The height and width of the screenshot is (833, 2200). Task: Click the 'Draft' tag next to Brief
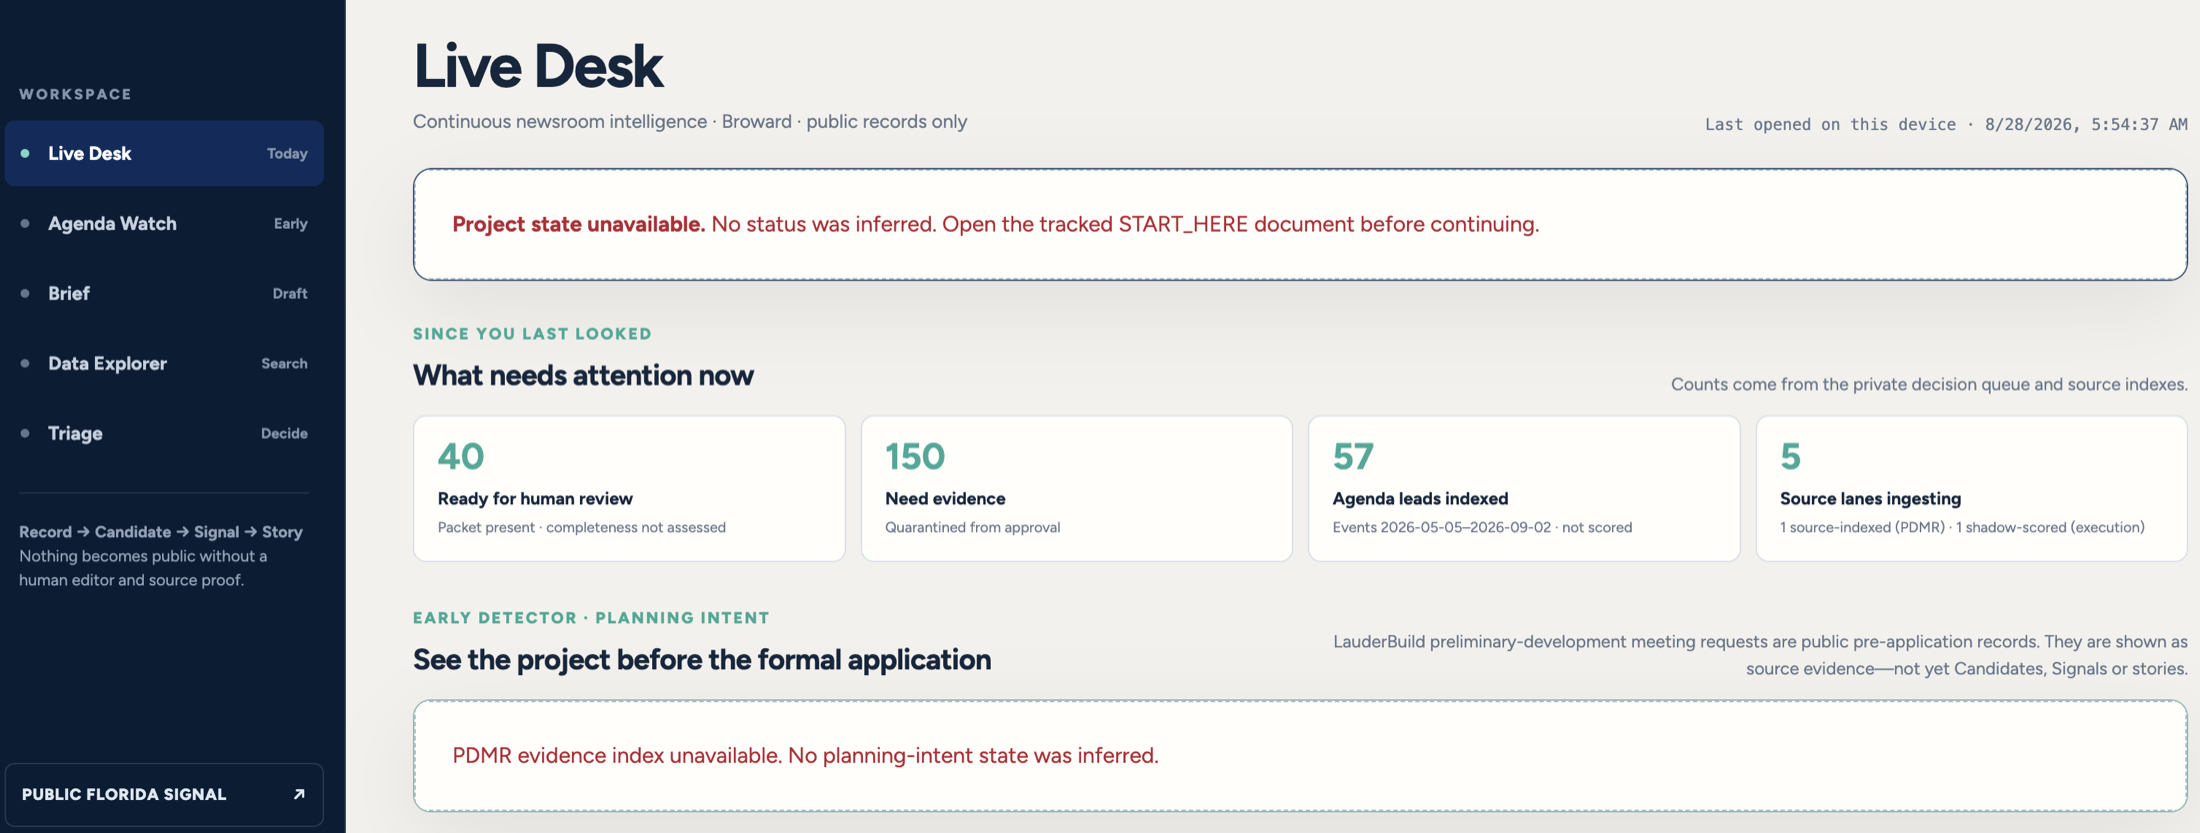(290, 294)
